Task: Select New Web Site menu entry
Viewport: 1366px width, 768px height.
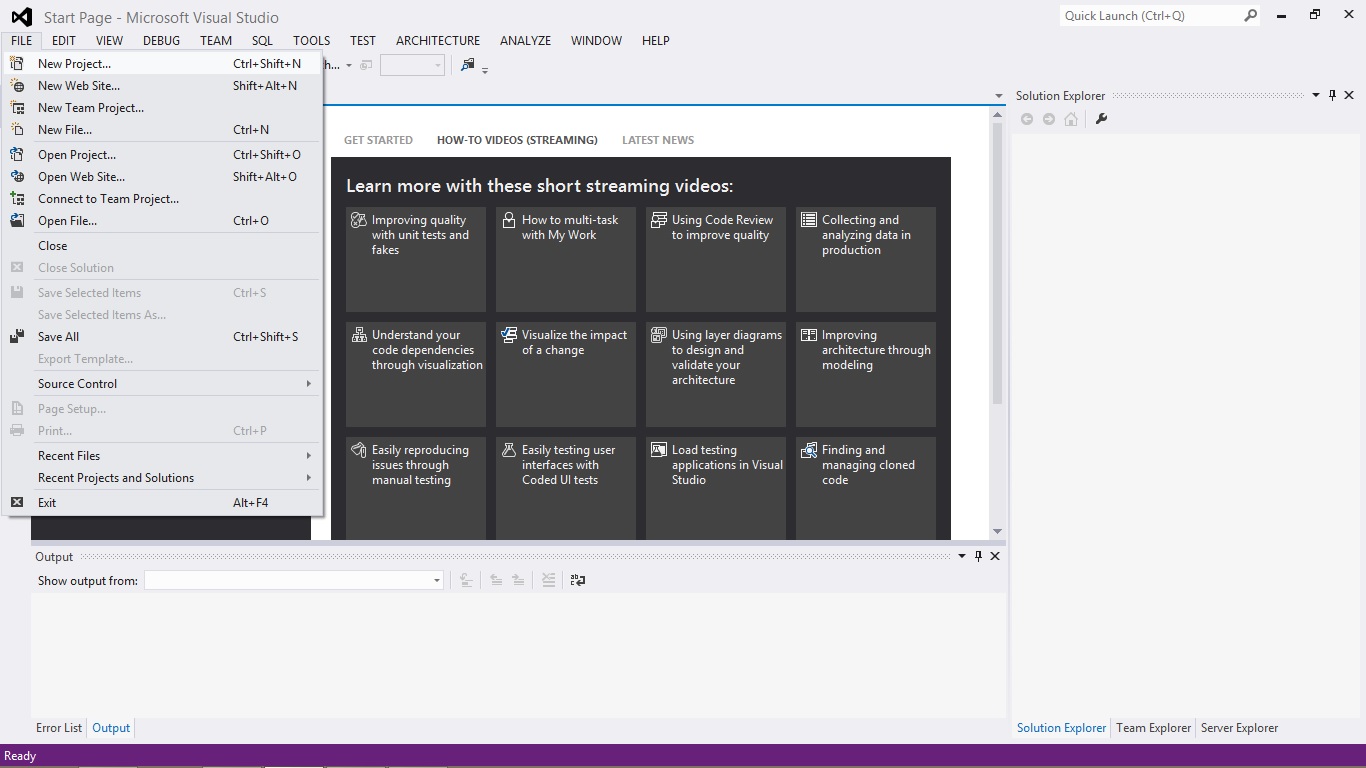Action: pos(162,85)
